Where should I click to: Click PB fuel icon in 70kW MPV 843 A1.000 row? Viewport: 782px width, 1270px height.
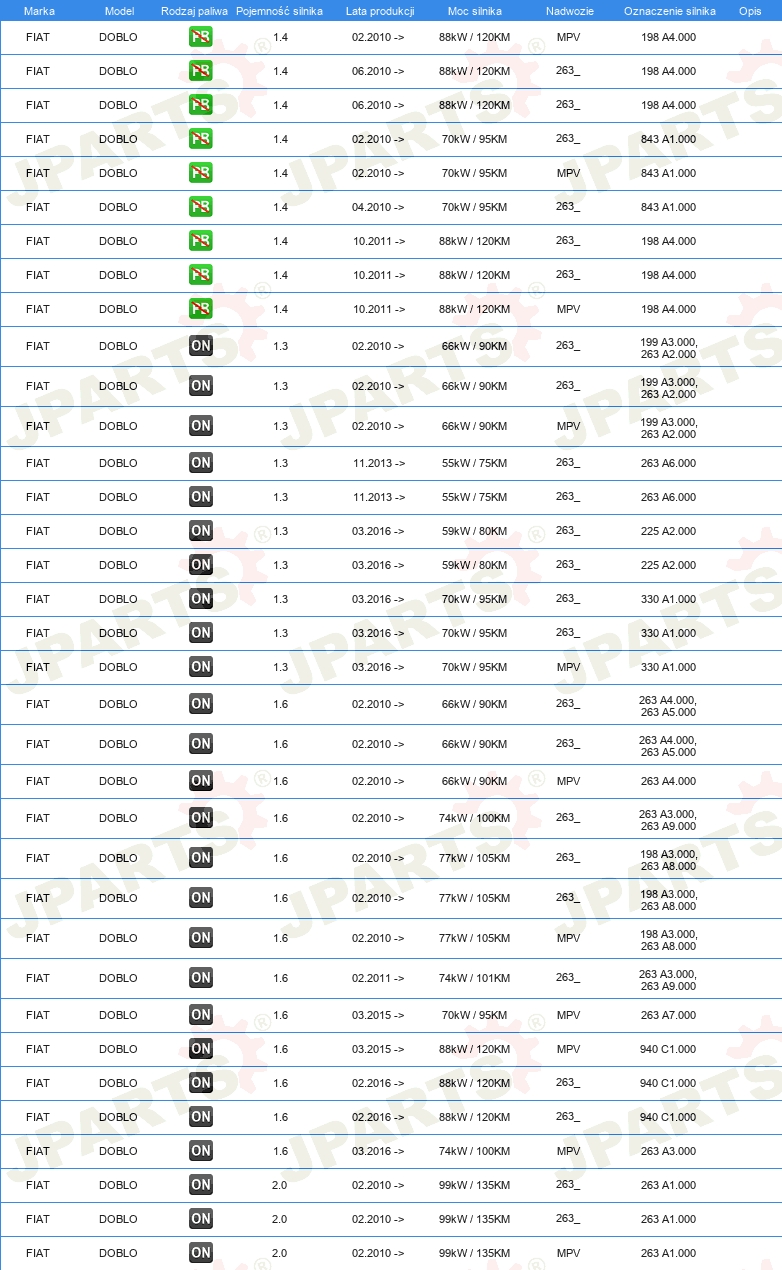[x=201, y=173]
